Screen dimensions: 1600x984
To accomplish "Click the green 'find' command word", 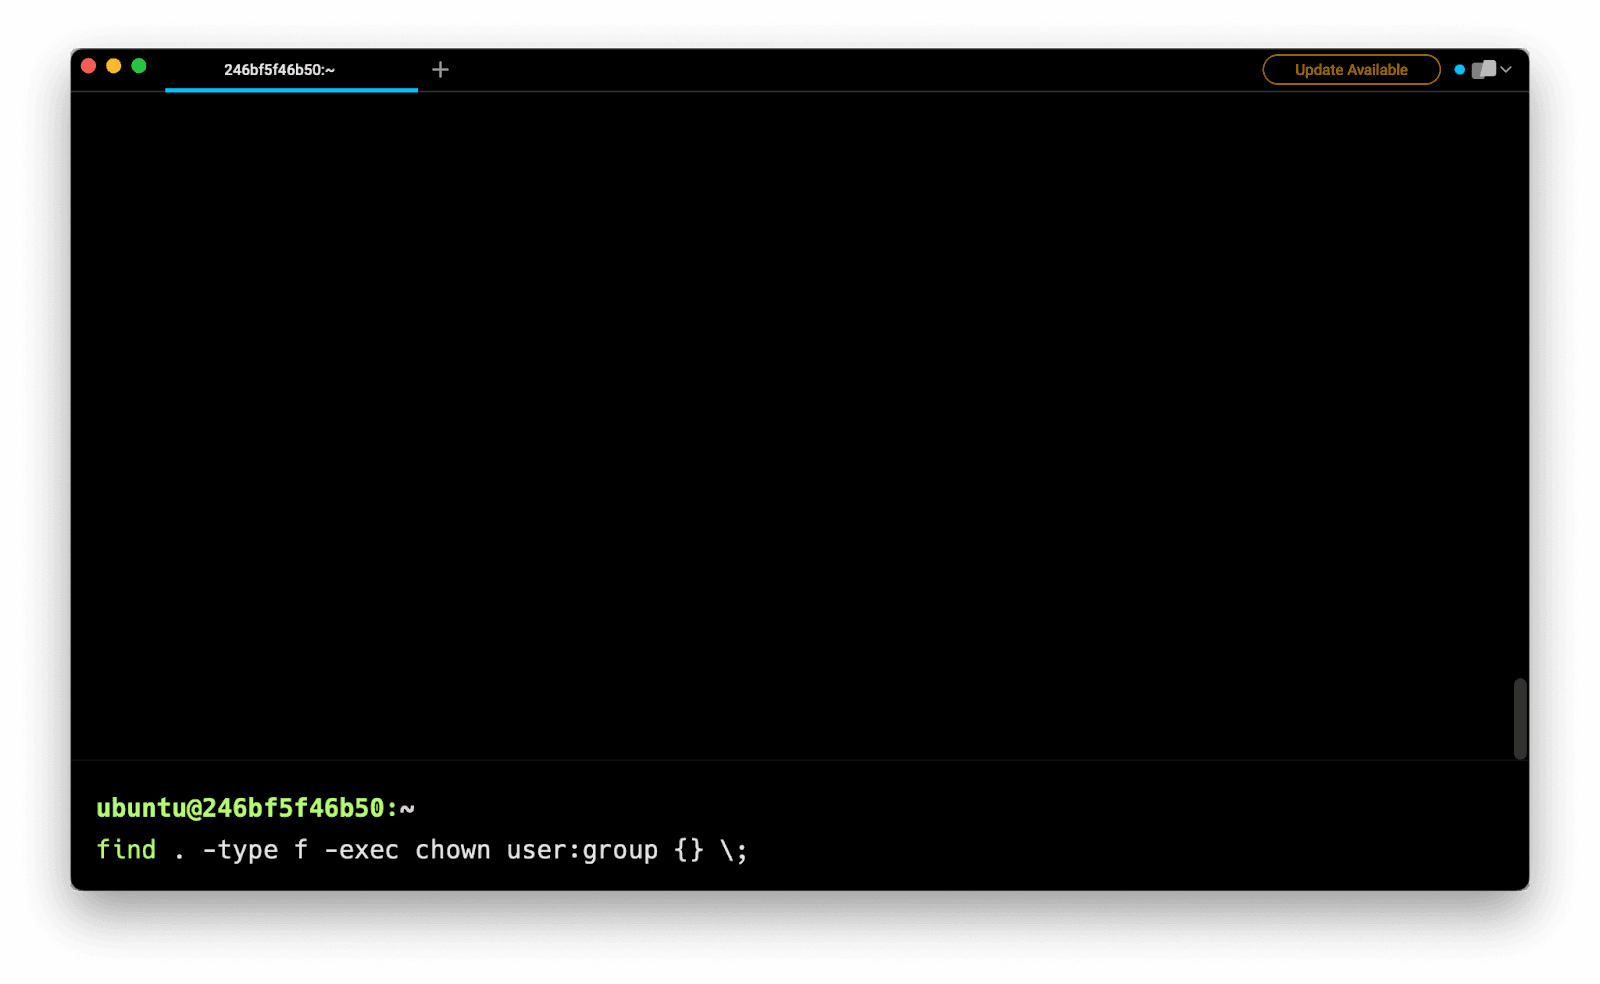I will tap(126, 850).
